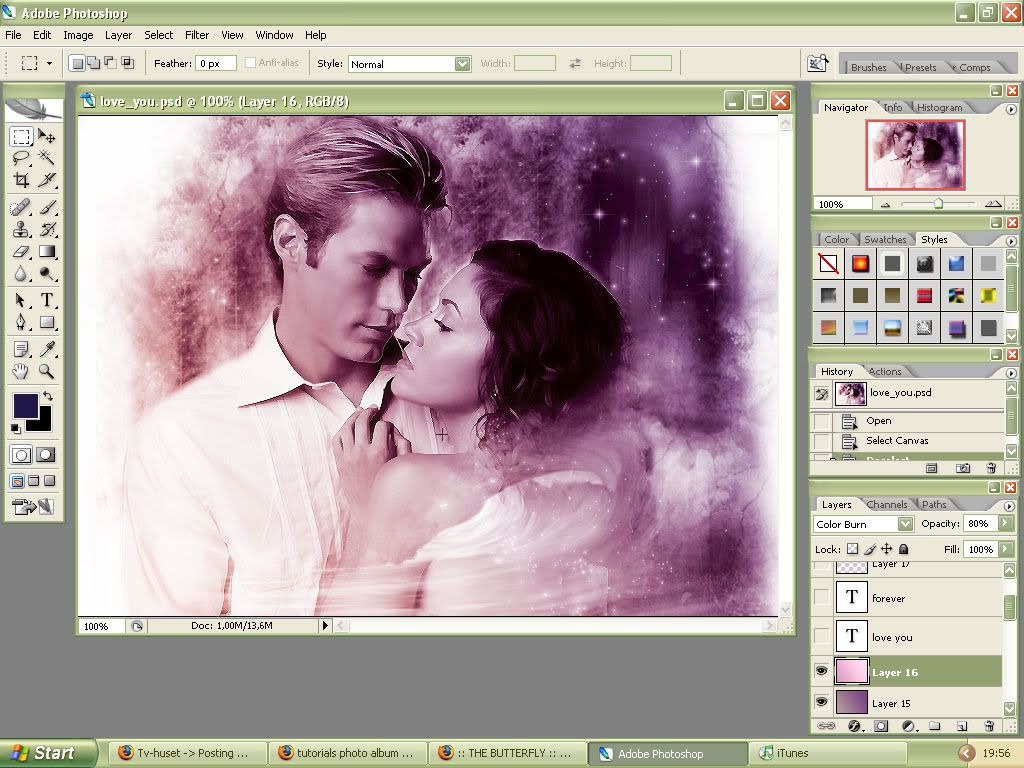The height and width of the screenshot is (768, 1024).
Task: Click the Navigator zoom slider handle
Action: coord(938,203)
